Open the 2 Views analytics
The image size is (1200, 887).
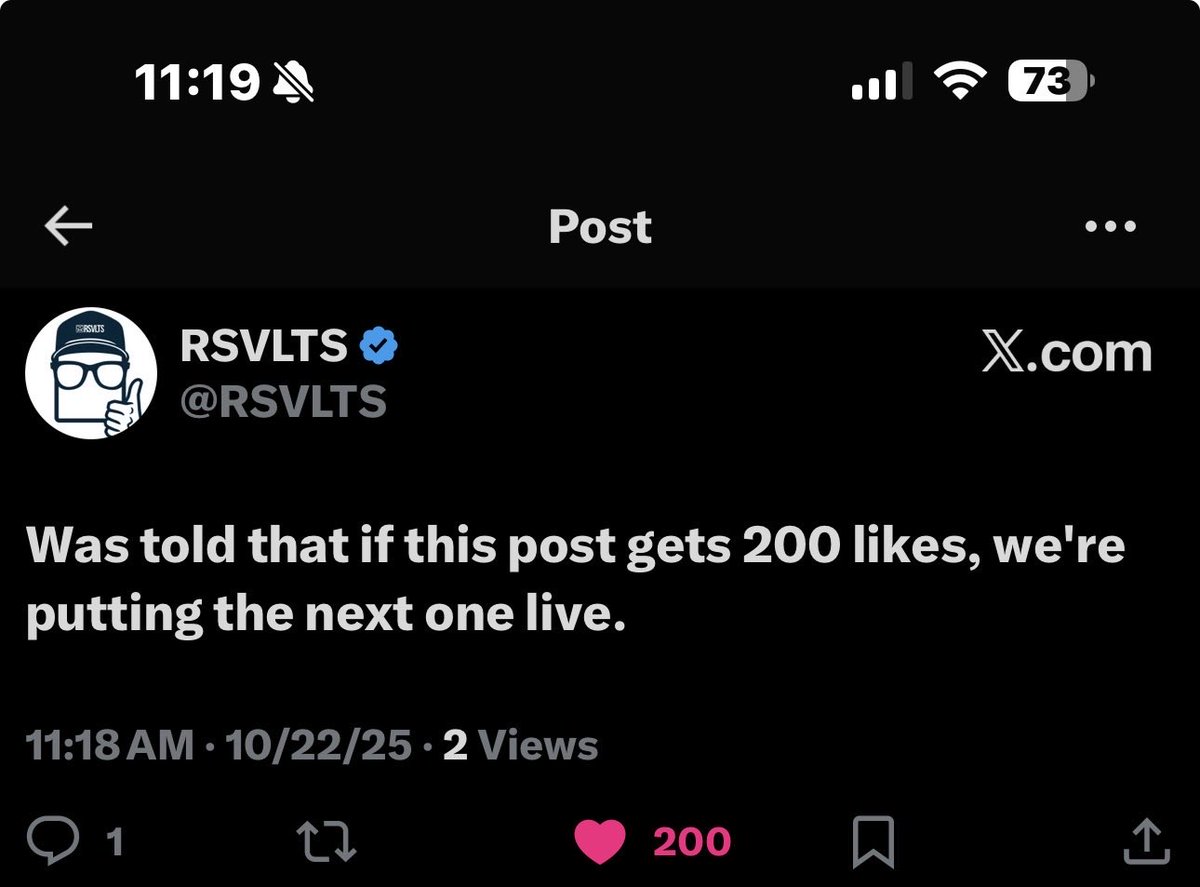point(520,745)
